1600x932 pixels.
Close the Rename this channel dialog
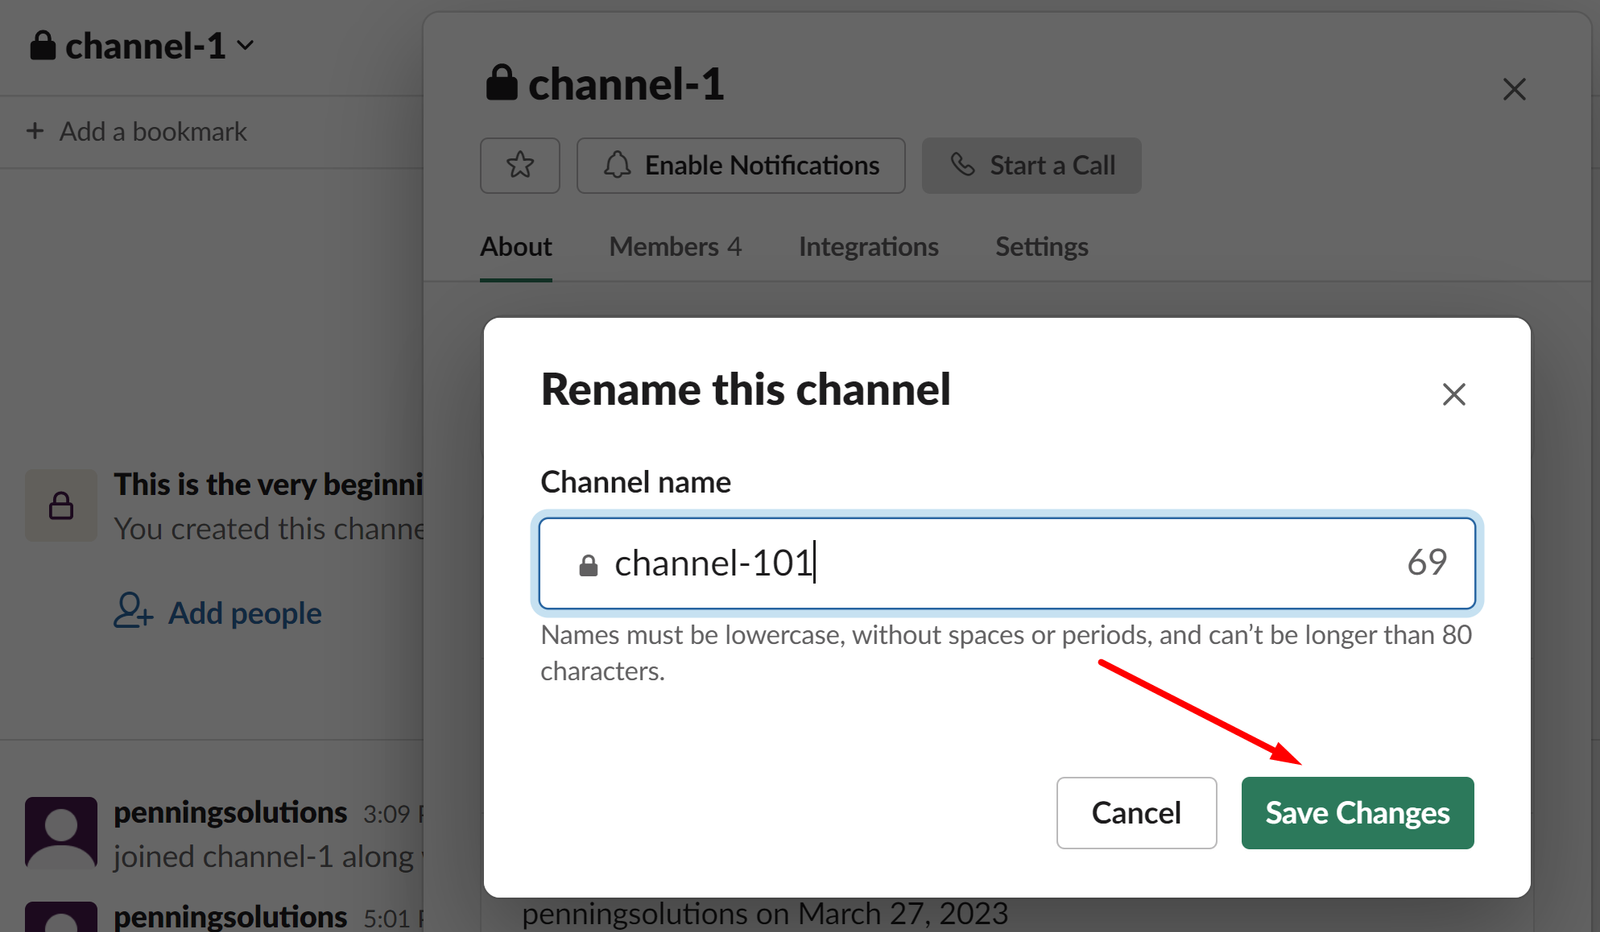1454,394
